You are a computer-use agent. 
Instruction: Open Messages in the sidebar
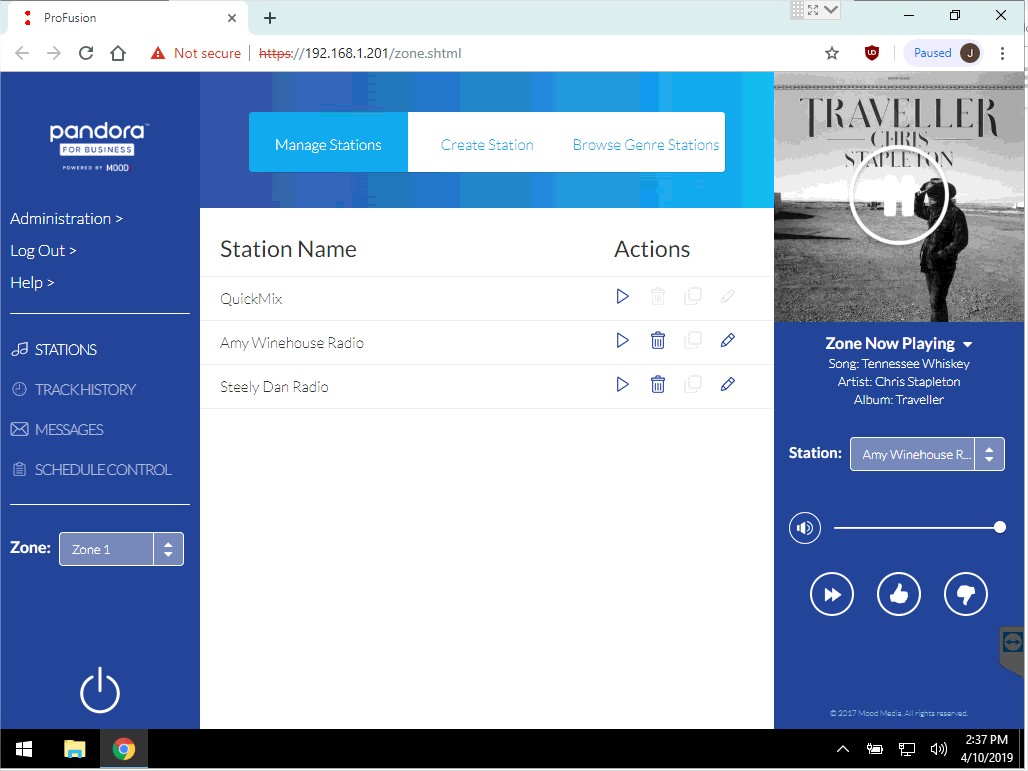(57, 429)
